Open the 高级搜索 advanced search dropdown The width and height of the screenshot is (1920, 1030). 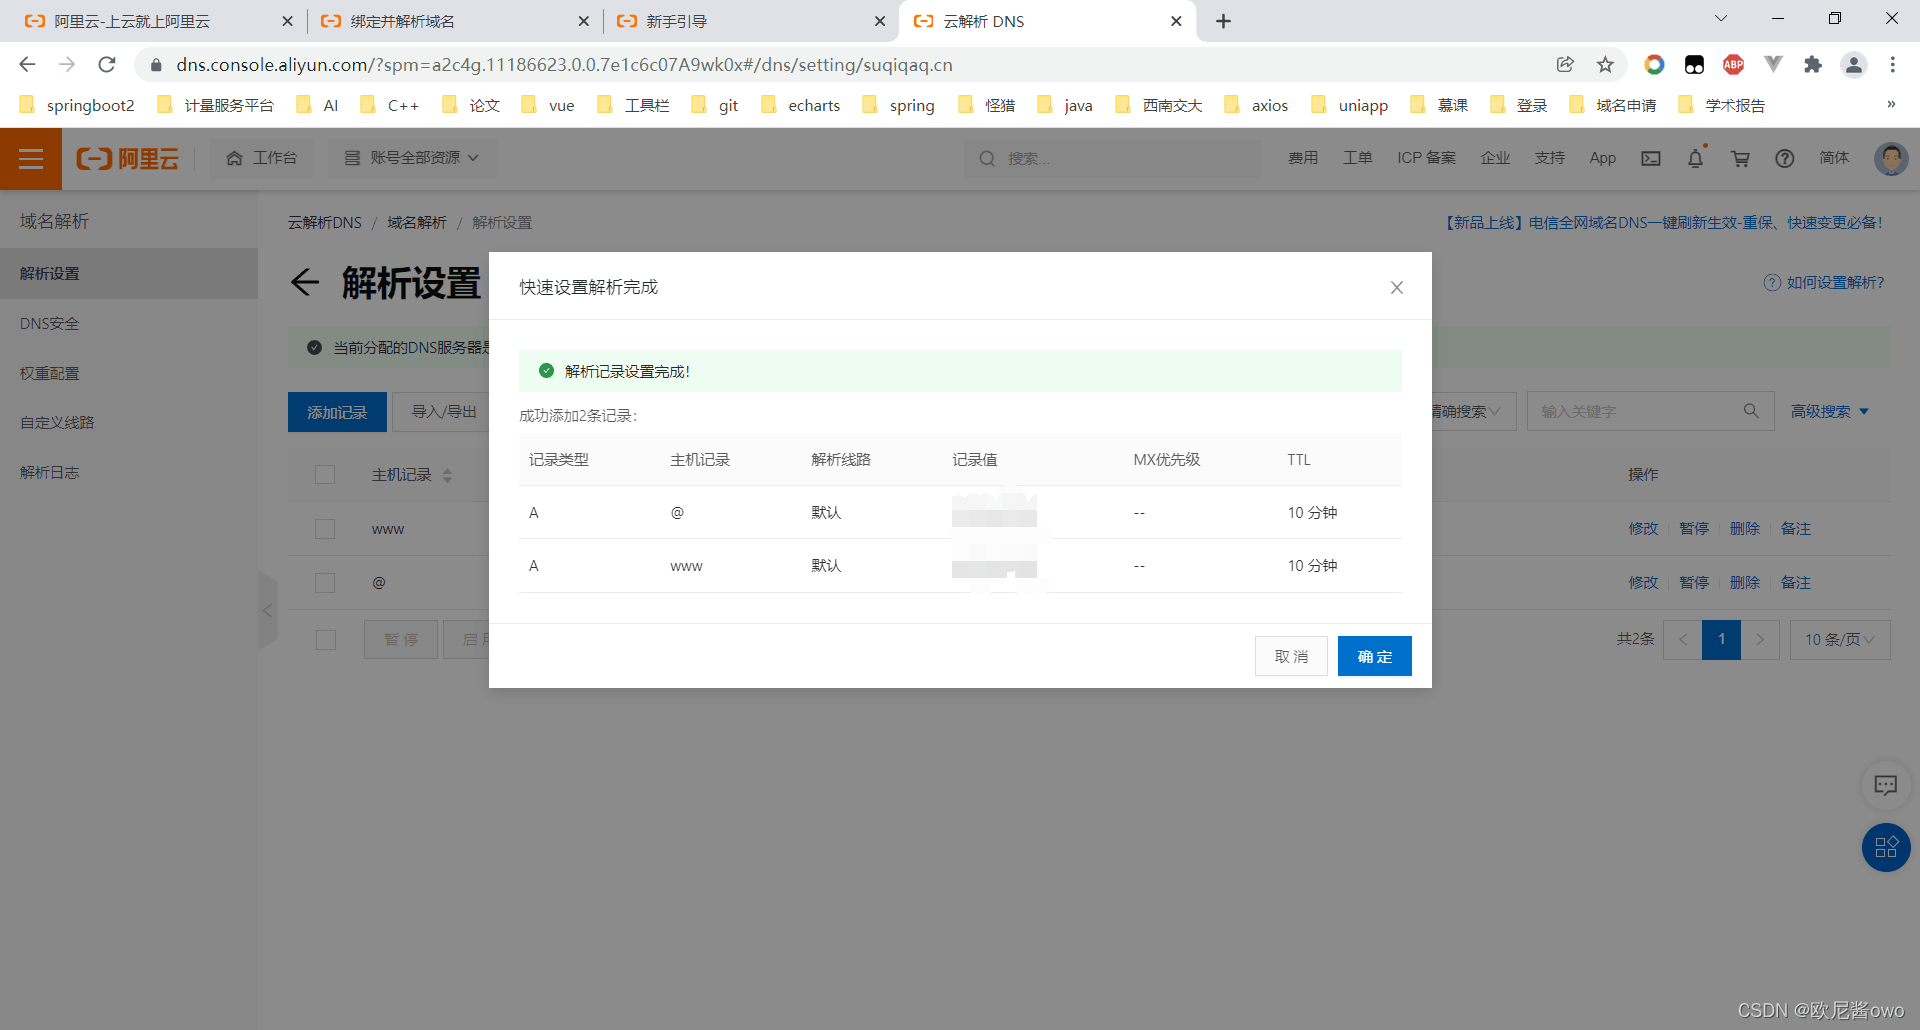pos(1830,410)
